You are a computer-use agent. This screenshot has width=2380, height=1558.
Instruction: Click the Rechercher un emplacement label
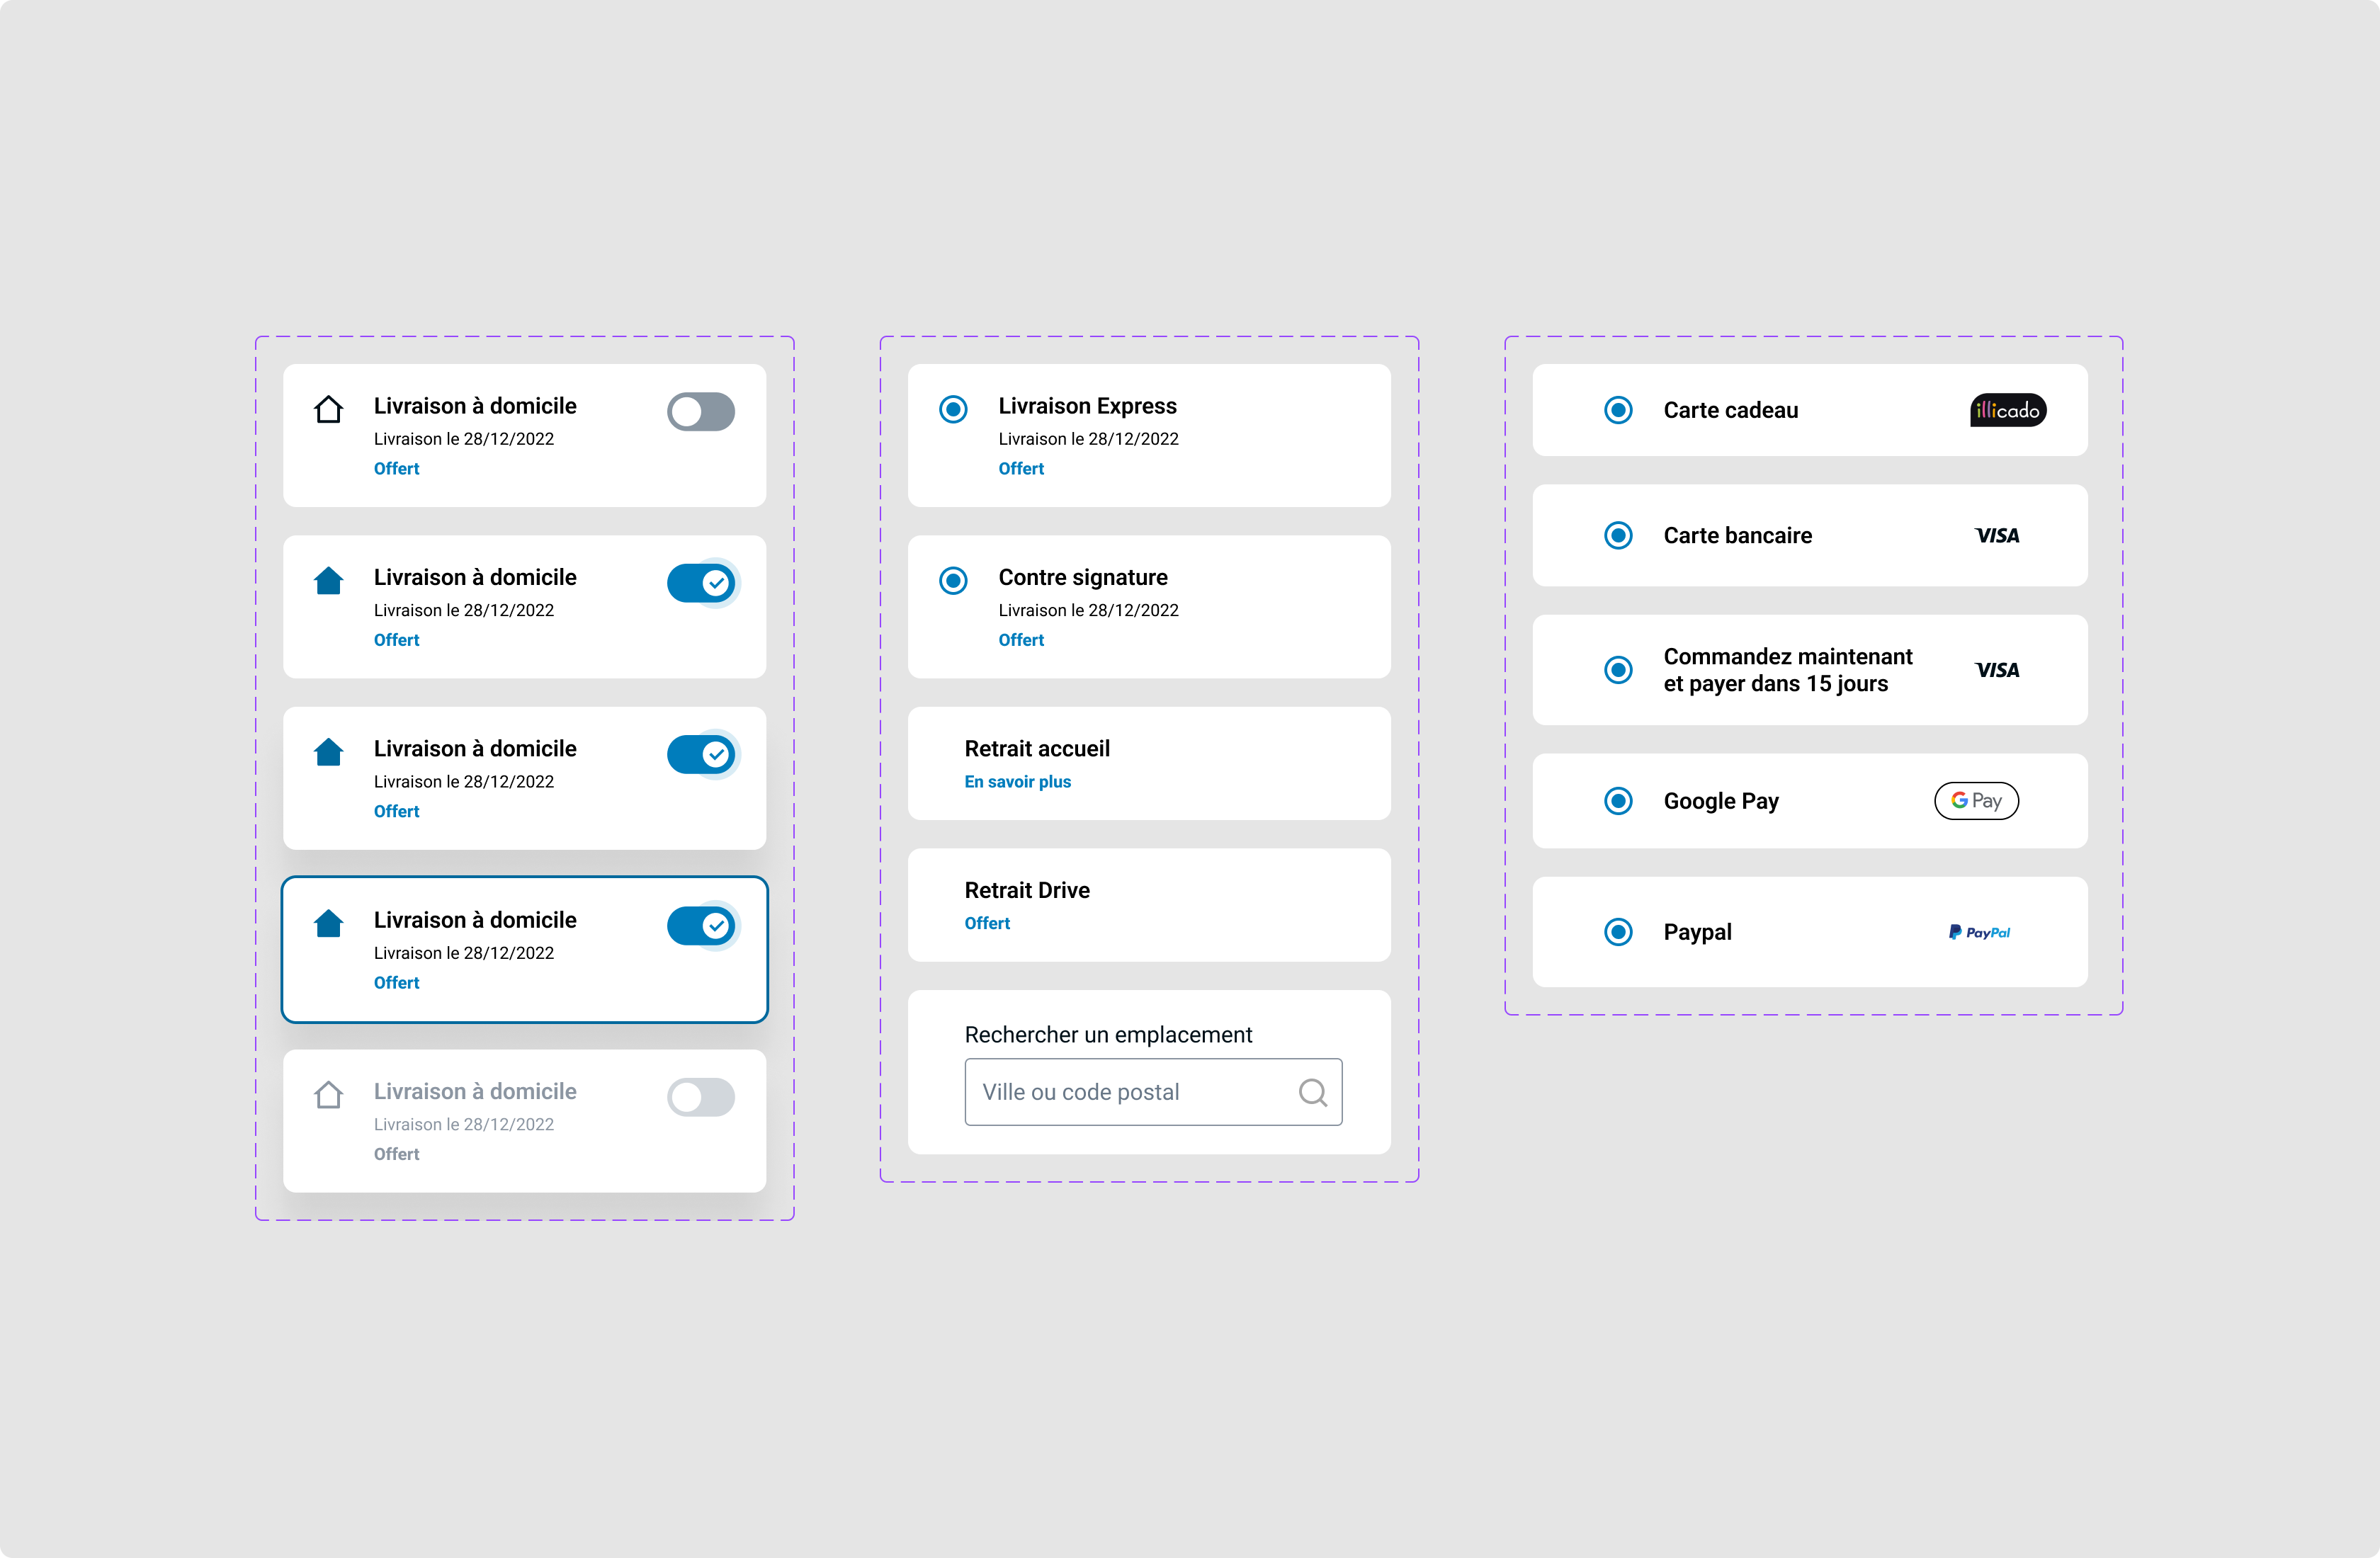coord(1108,1035)
